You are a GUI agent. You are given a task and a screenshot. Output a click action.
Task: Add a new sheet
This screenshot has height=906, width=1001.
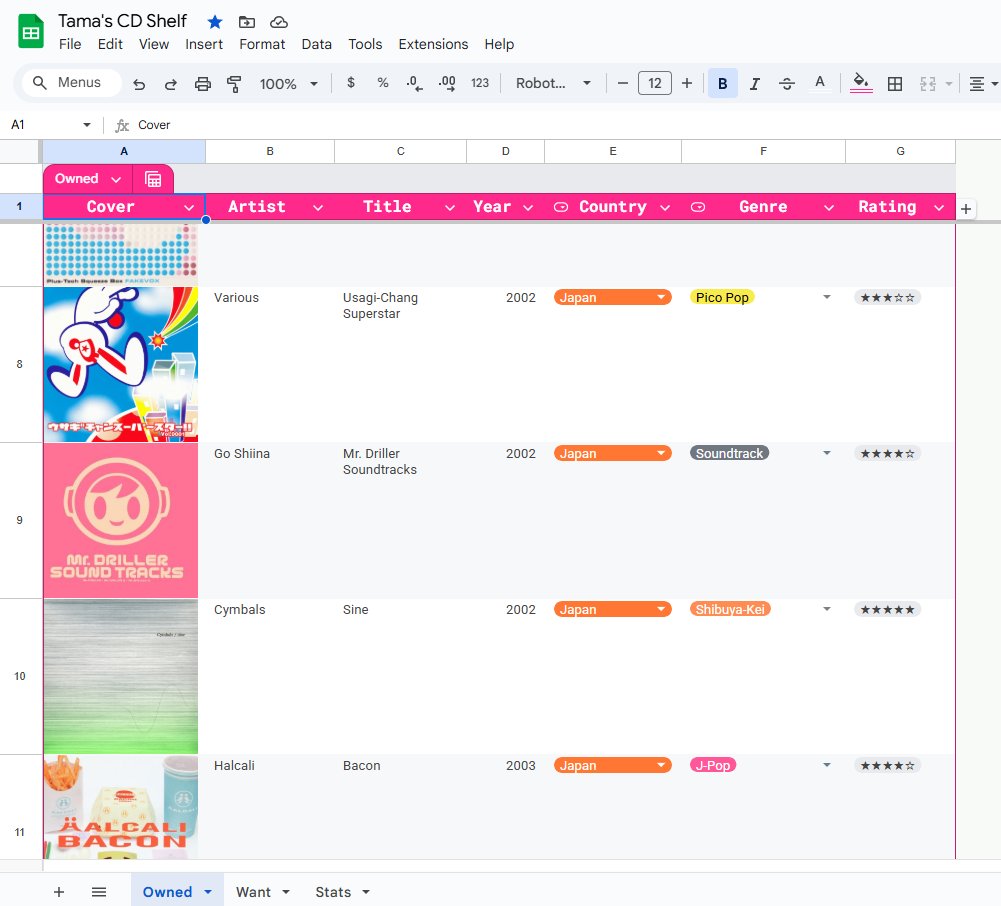click(59, 892)
